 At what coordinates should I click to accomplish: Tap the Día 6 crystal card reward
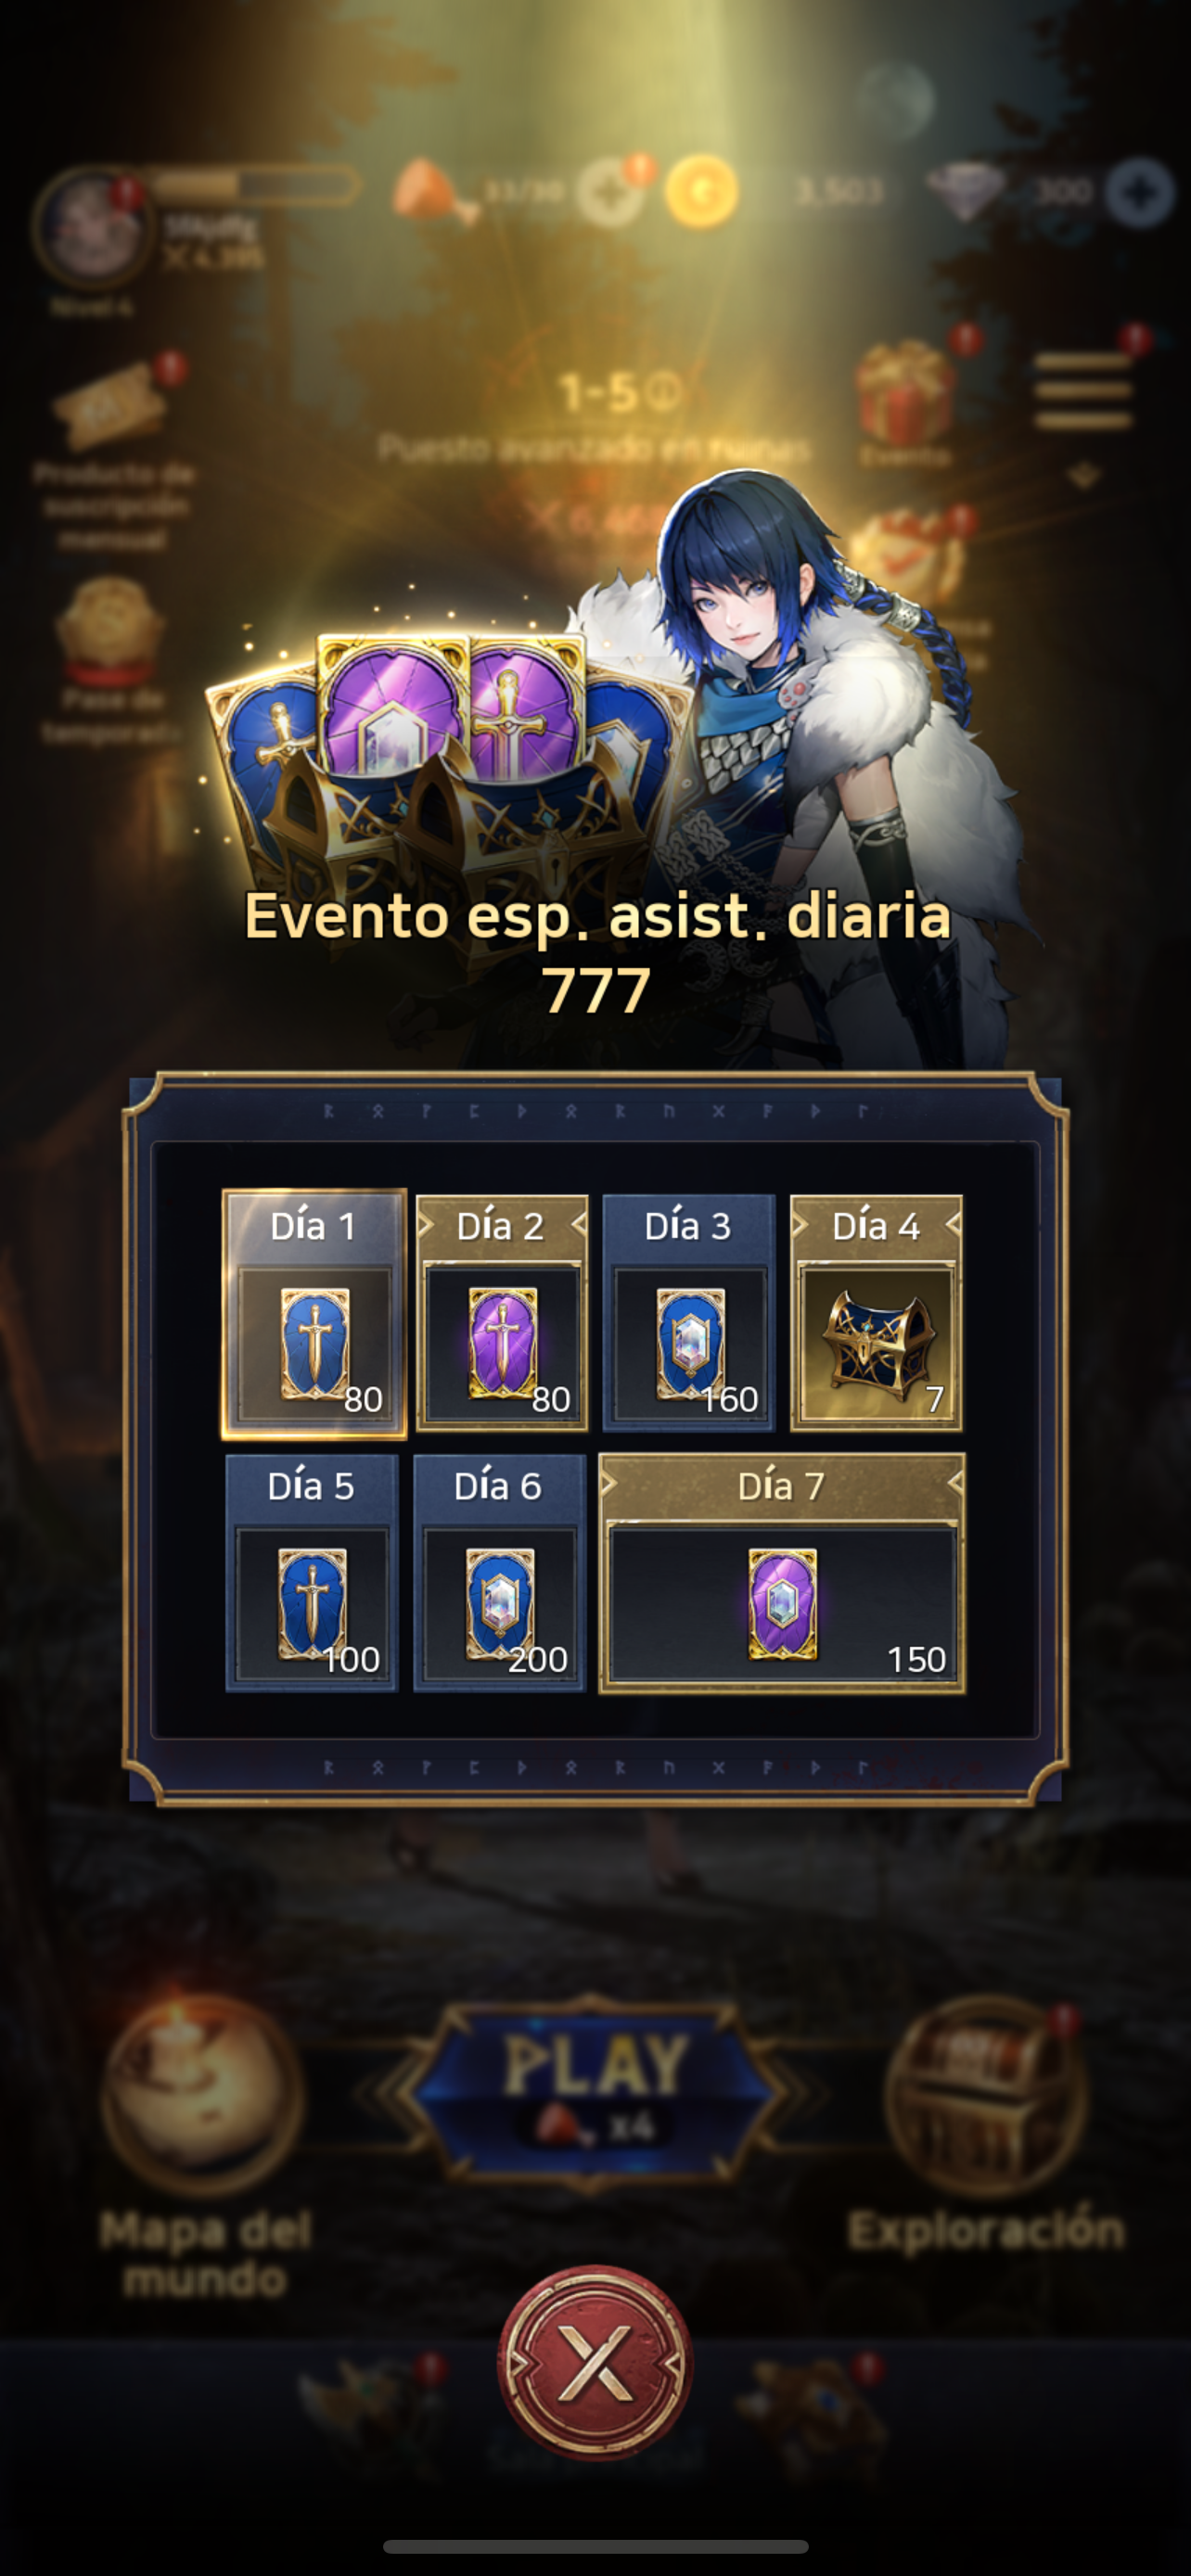(x=499, y=1573)
